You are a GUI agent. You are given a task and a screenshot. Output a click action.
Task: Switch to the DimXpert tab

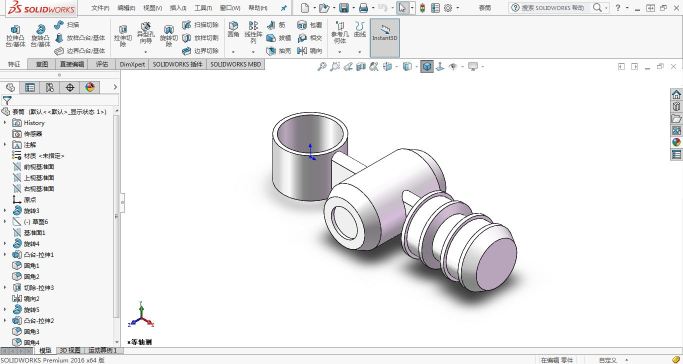point(132,64)
